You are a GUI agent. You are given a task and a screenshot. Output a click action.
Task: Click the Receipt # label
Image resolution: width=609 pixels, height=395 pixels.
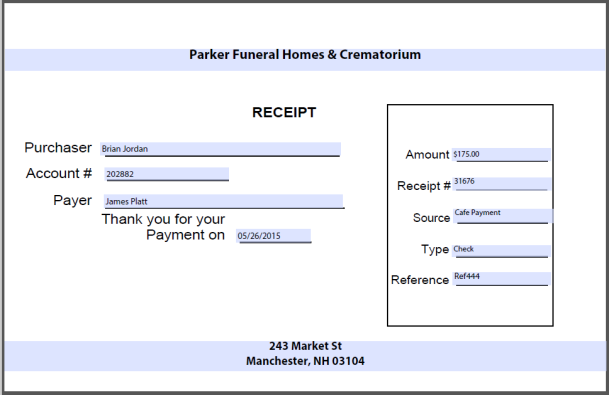click(423, 186)
